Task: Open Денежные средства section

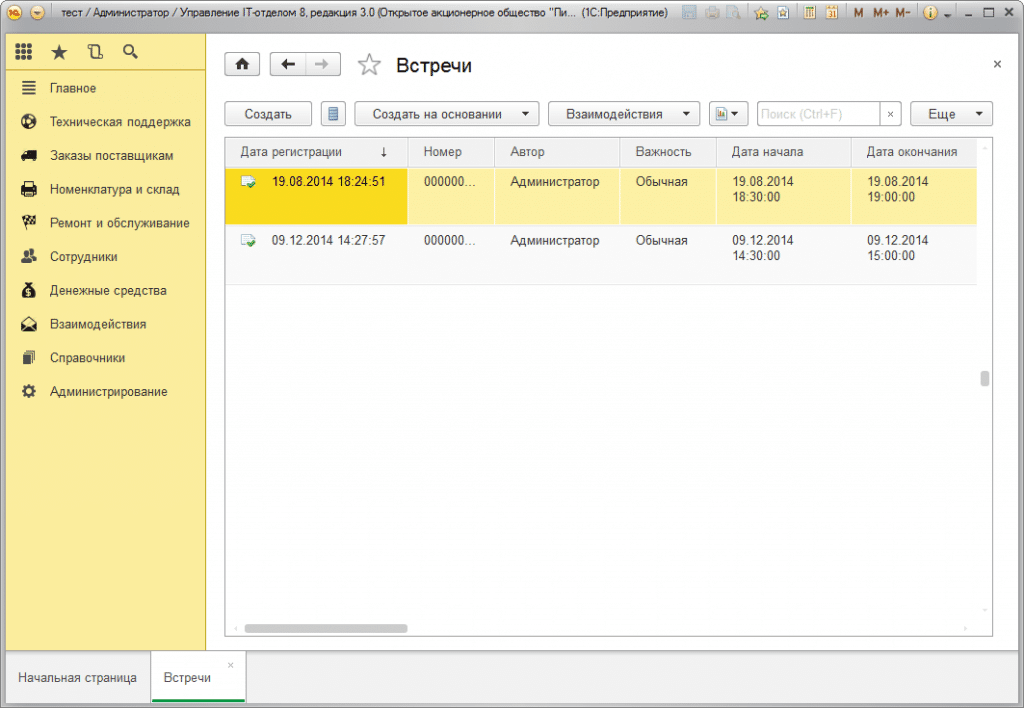Action: coord(108,291)
